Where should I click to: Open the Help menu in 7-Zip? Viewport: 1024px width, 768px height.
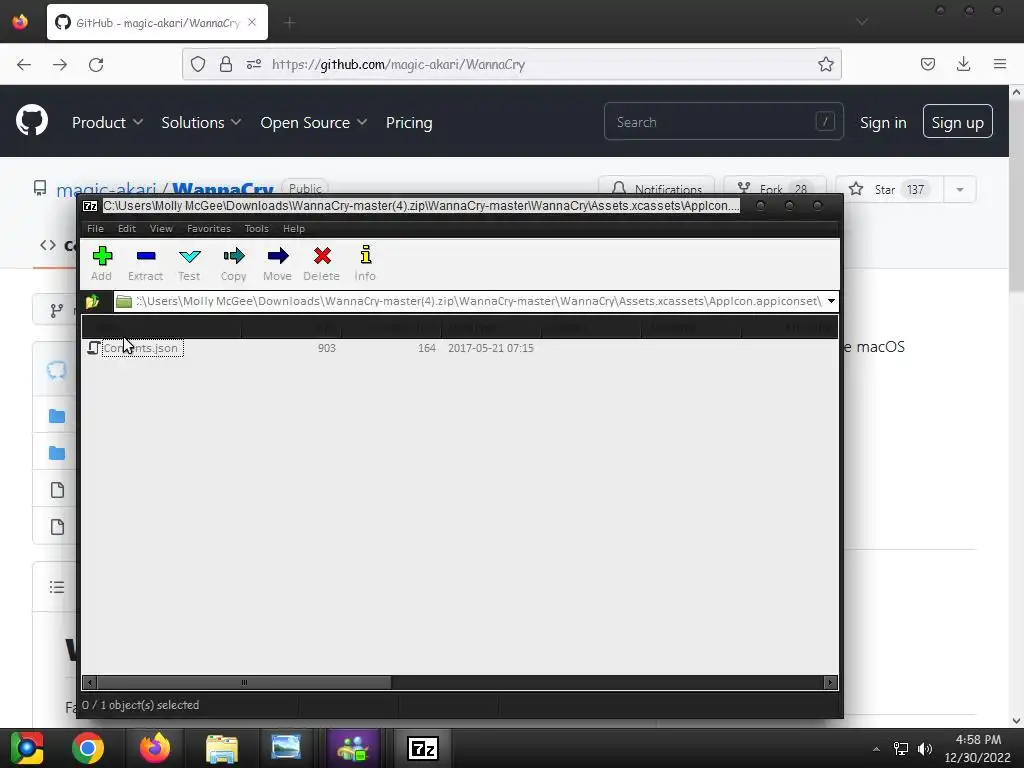click(294, 229)
